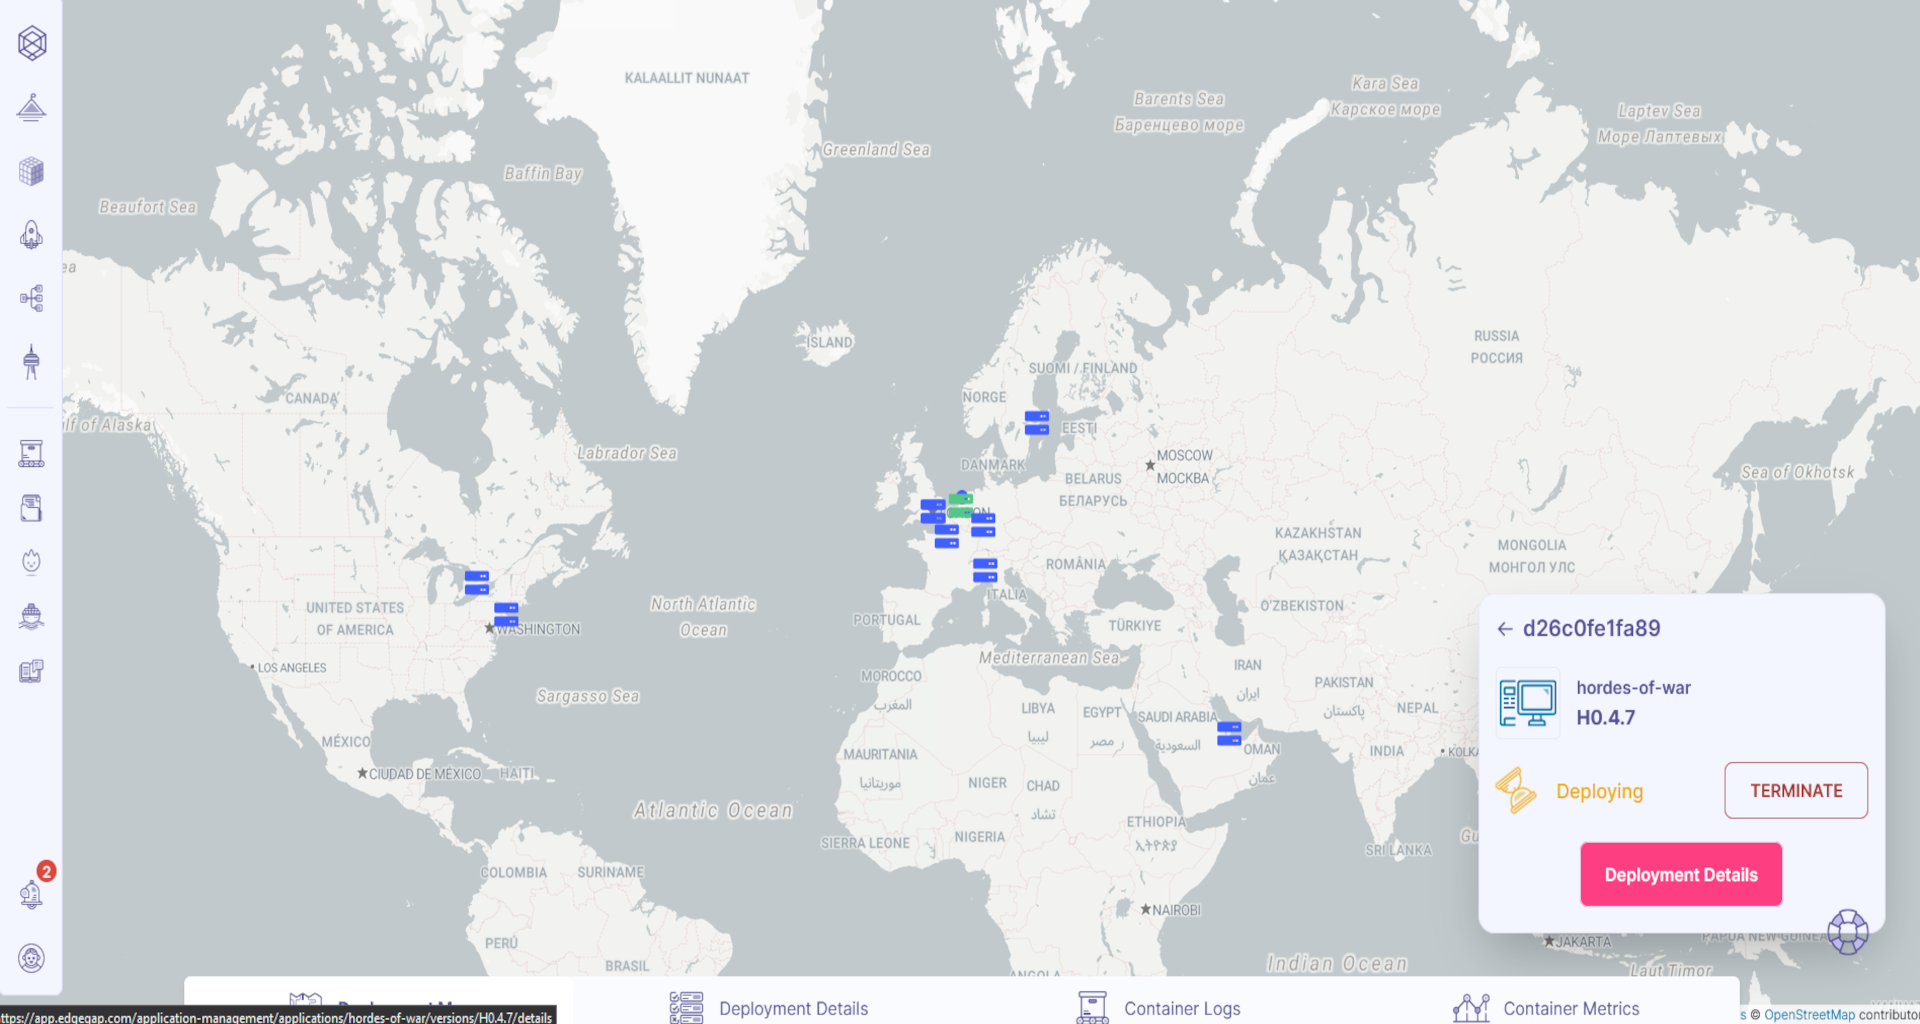Select the rocket deployments icon
The image size is (1920, 1024).
point(31,235)
